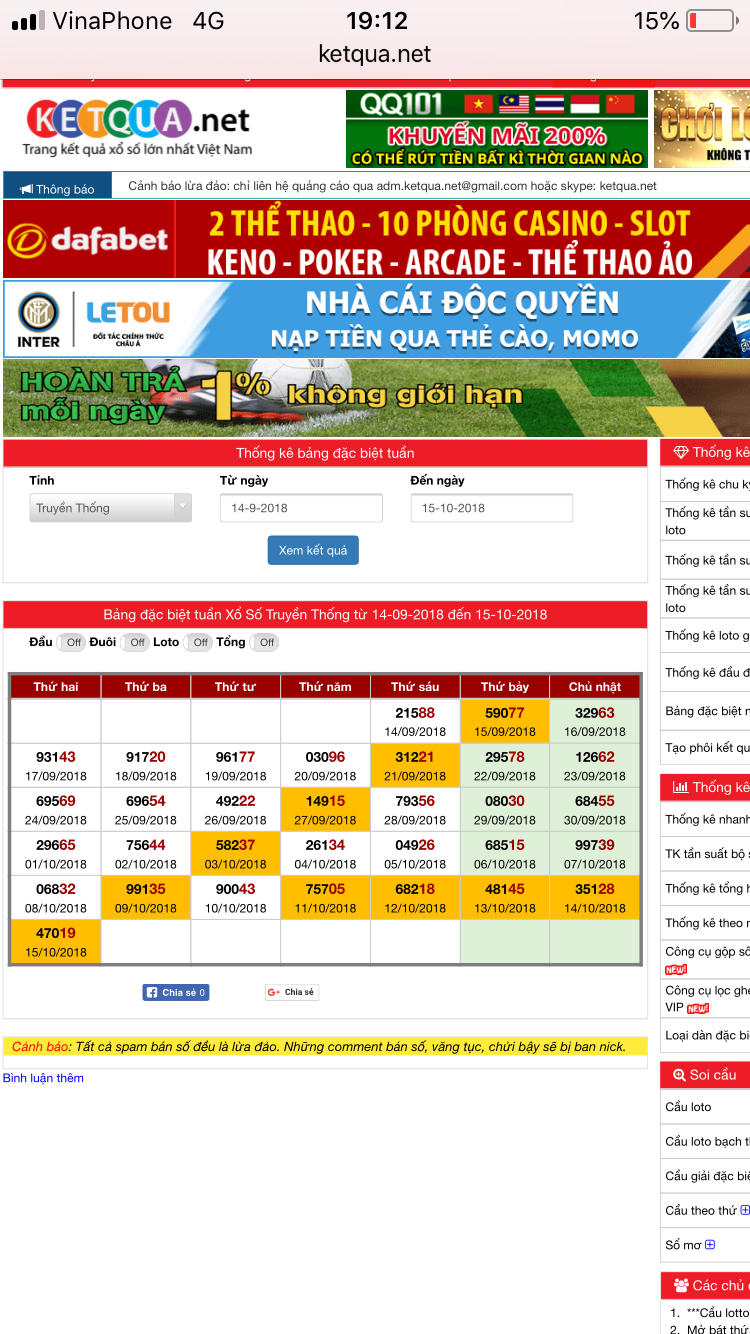Select result 93143 on 17/09/2018
750x1334 pixels.
coord(56,765)
